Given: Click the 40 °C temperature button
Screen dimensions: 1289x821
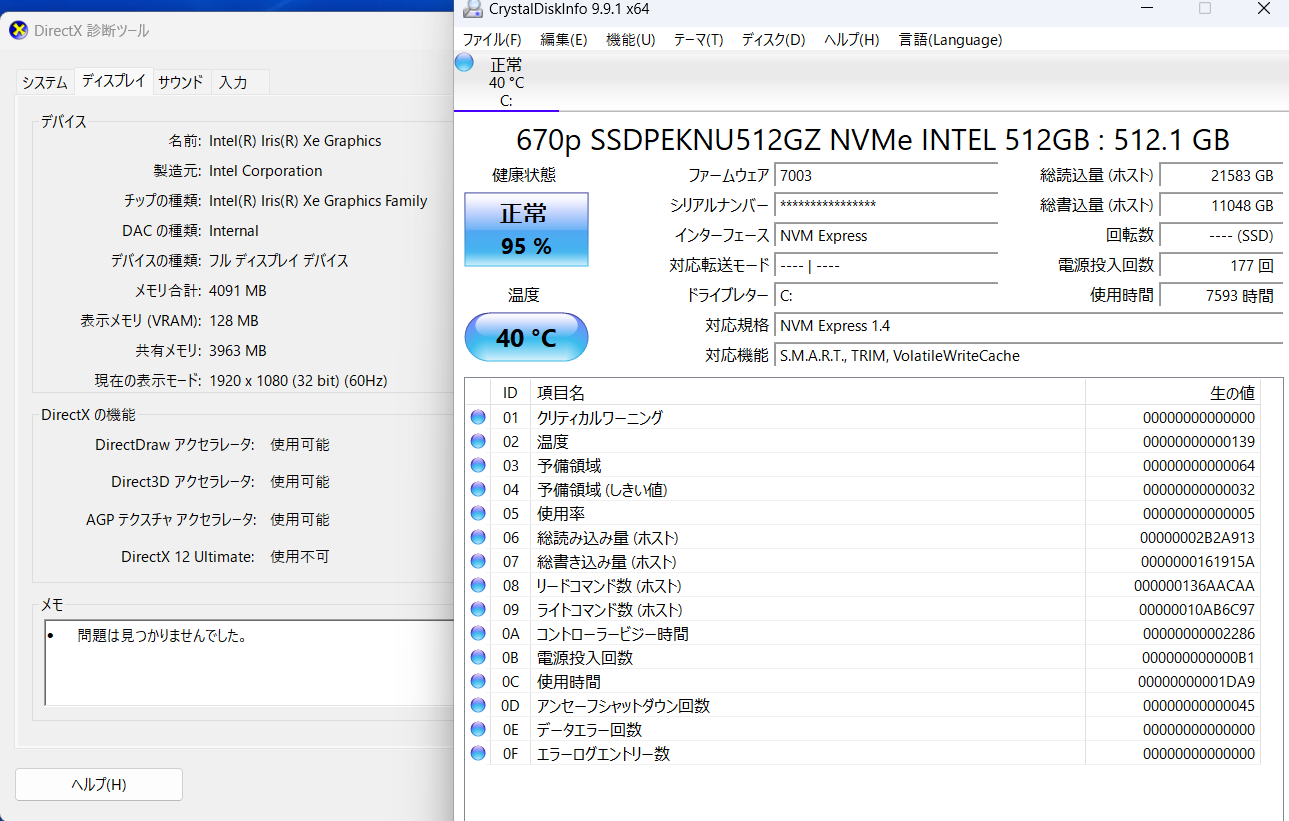Looking at the screenshot, I should click(x=526, y=337).
